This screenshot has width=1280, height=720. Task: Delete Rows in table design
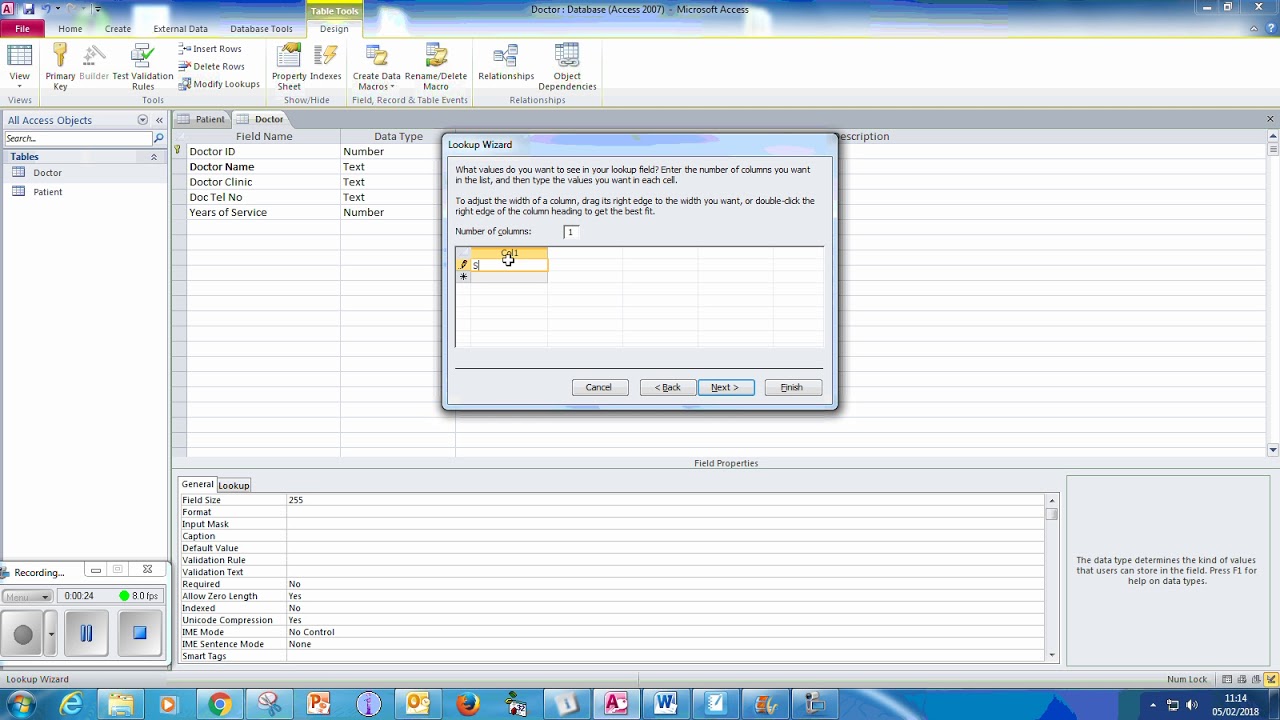[x=211, y=66]
